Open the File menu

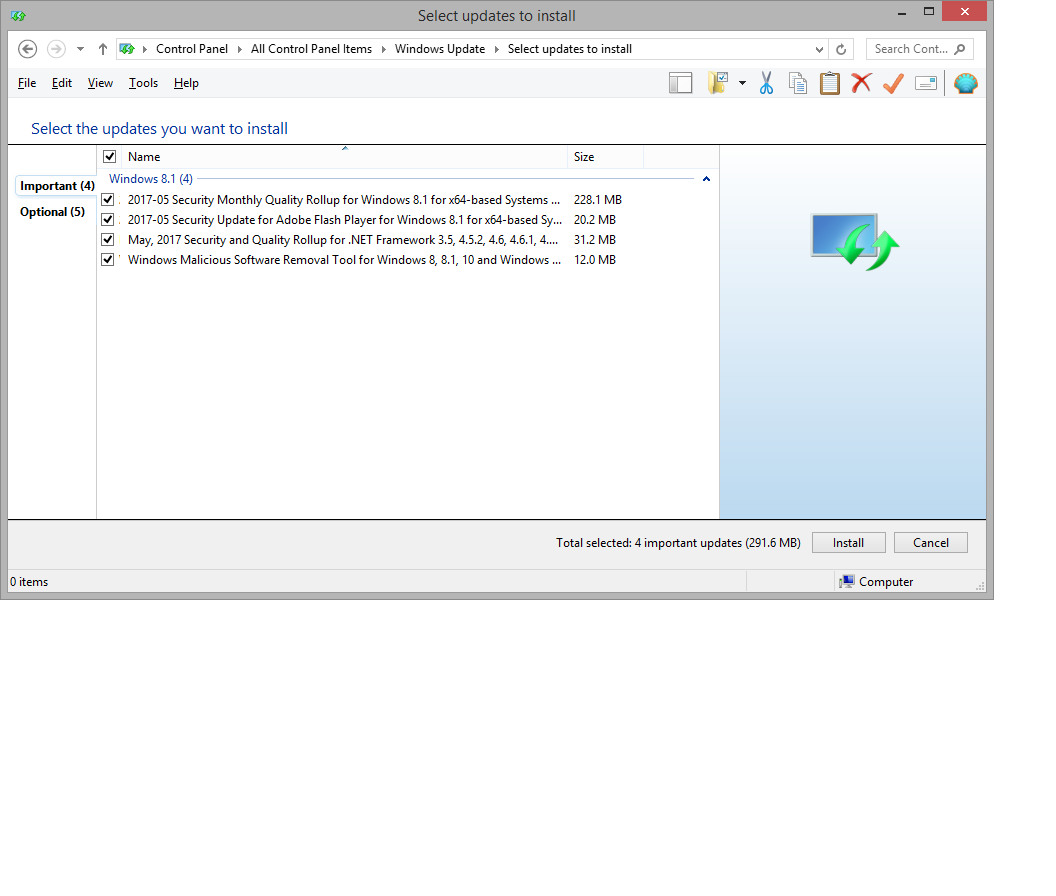click(27, 84)
